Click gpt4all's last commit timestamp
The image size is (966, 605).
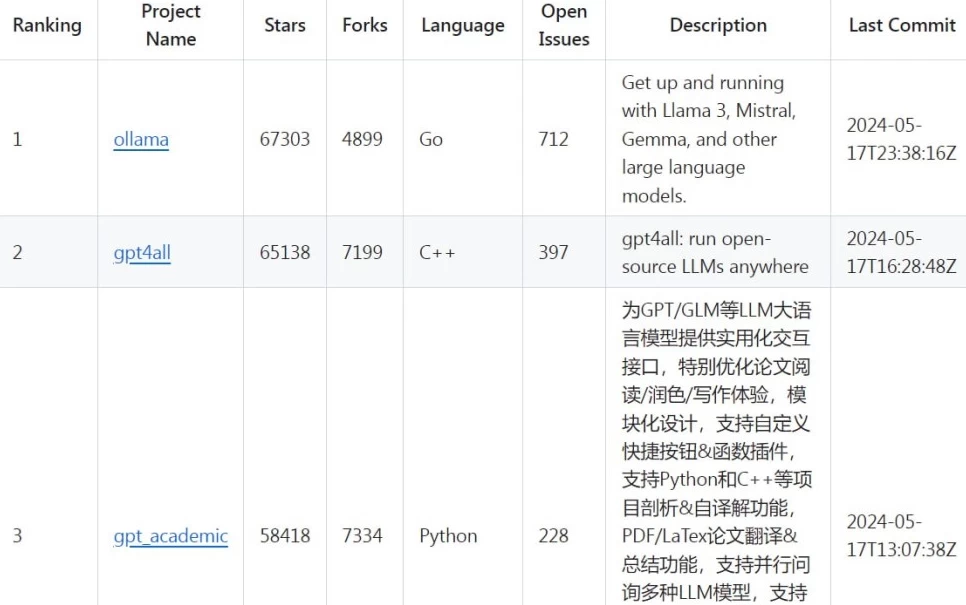901,253
